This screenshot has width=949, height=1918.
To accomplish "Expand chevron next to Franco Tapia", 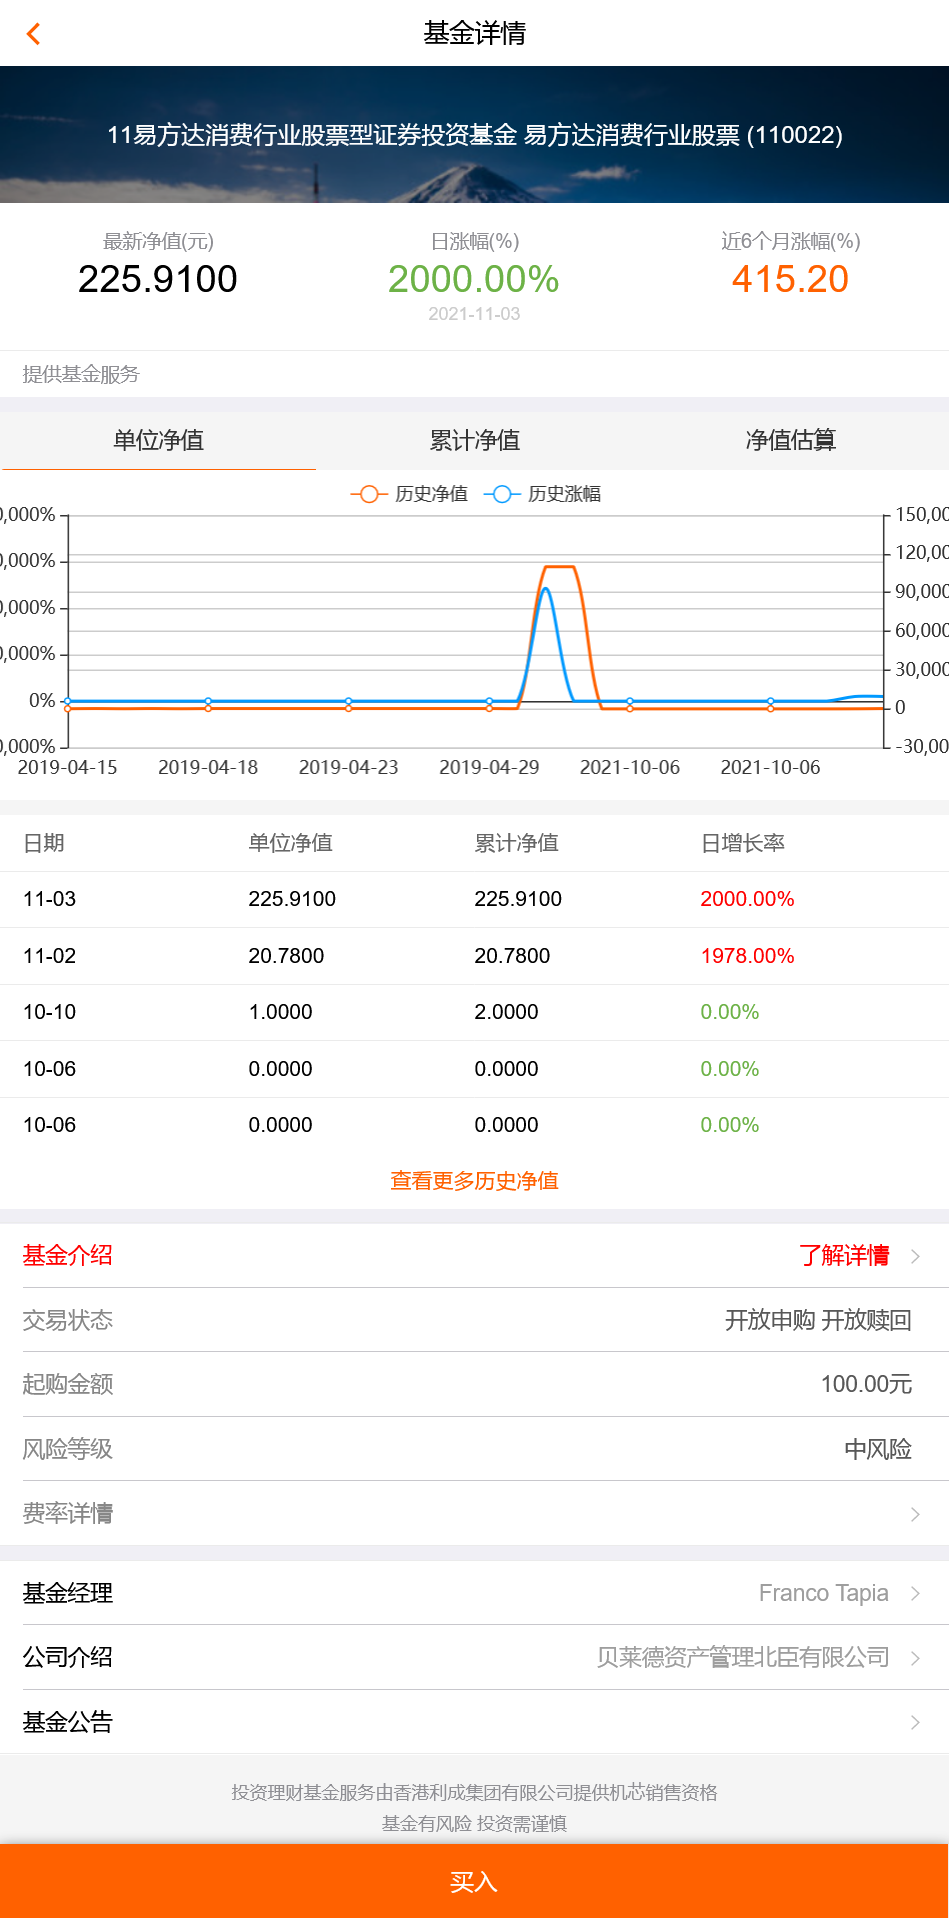I will point(915,1593).
